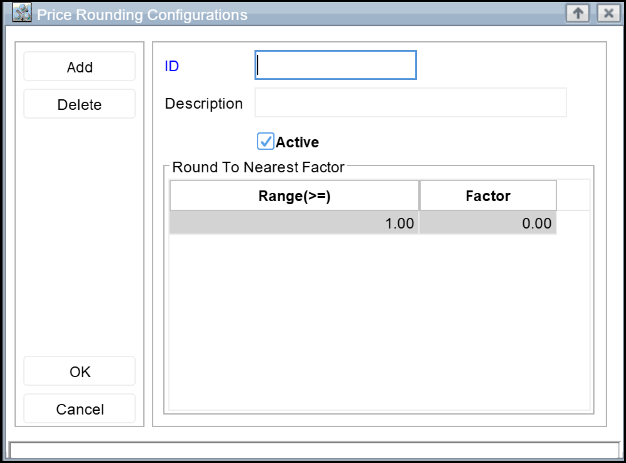The image size is (626, 463).
Task: Click the up-arrow button in the title bar
Action: [x=577, y=14]
